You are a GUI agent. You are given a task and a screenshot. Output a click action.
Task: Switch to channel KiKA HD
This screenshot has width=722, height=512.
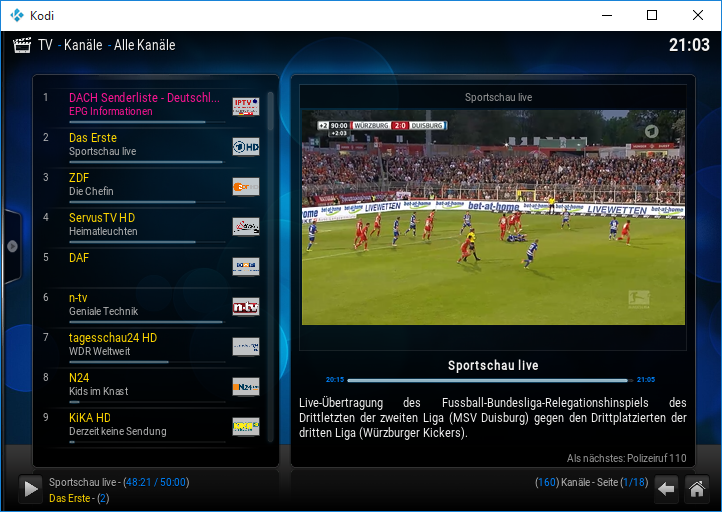[90, 418]
